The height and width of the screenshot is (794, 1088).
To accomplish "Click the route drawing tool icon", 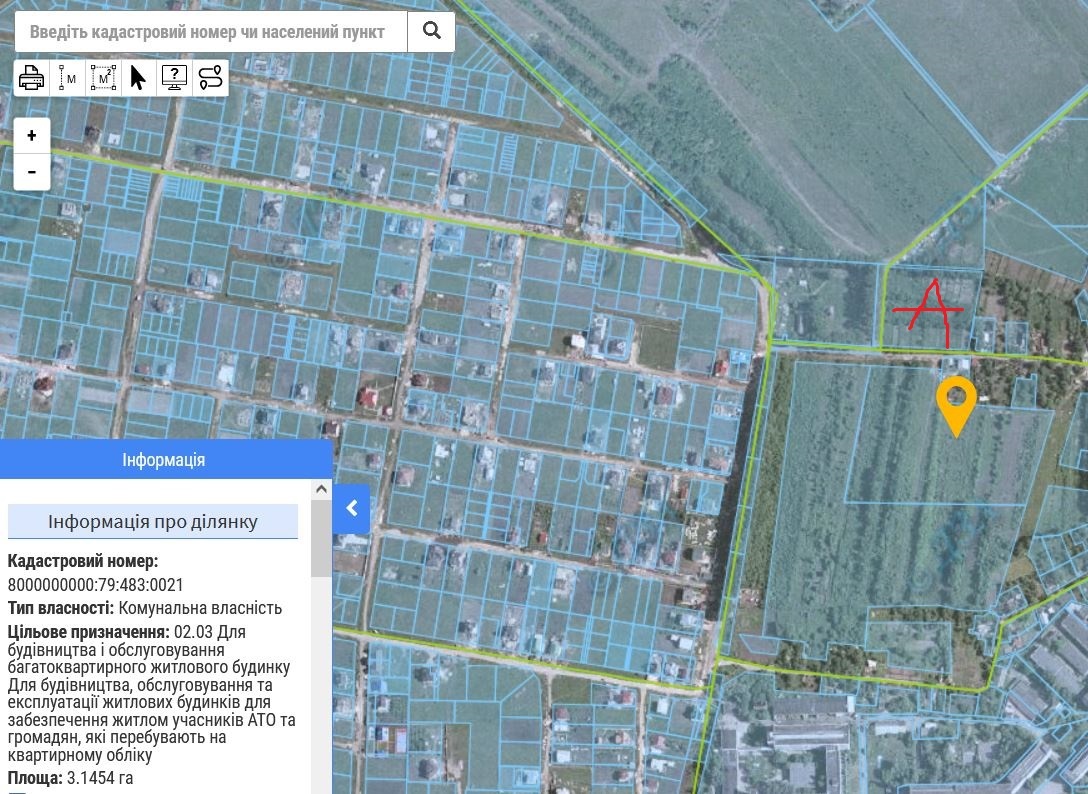I will (x=210, y=78).
